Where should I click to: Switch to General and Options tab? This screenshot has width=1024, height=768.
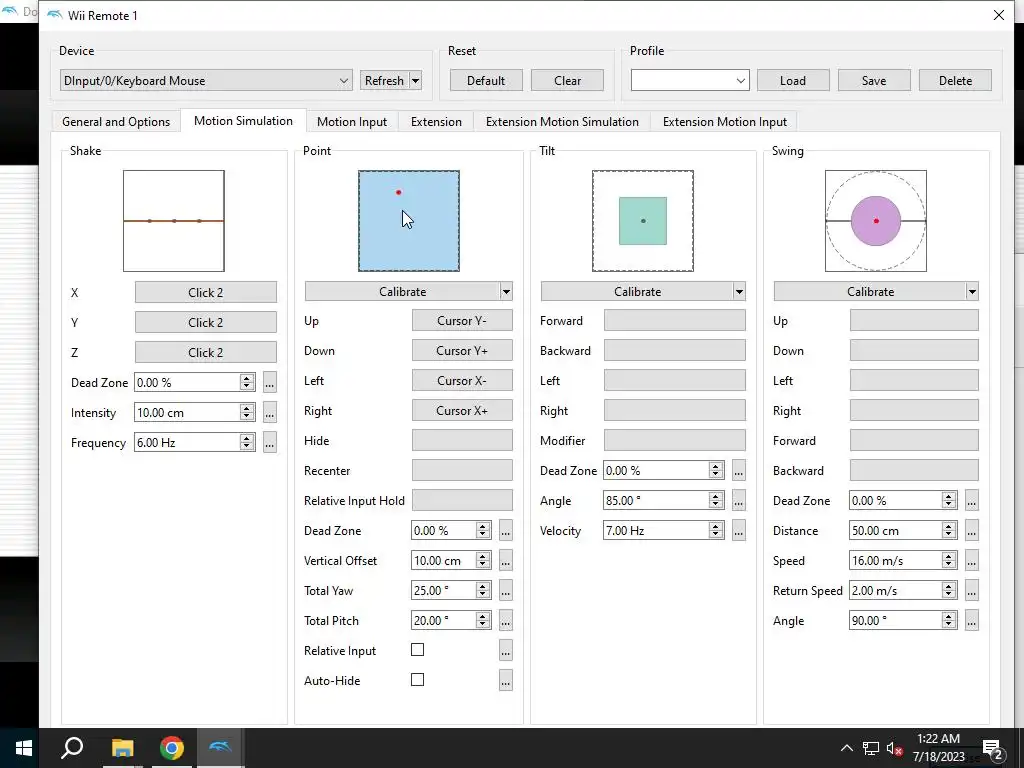116,121
